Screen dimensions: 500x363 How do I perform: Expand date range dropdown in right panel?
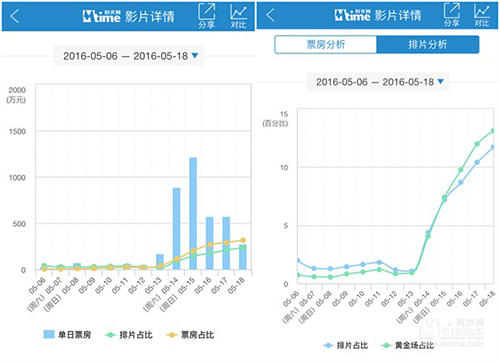(378, 82)
